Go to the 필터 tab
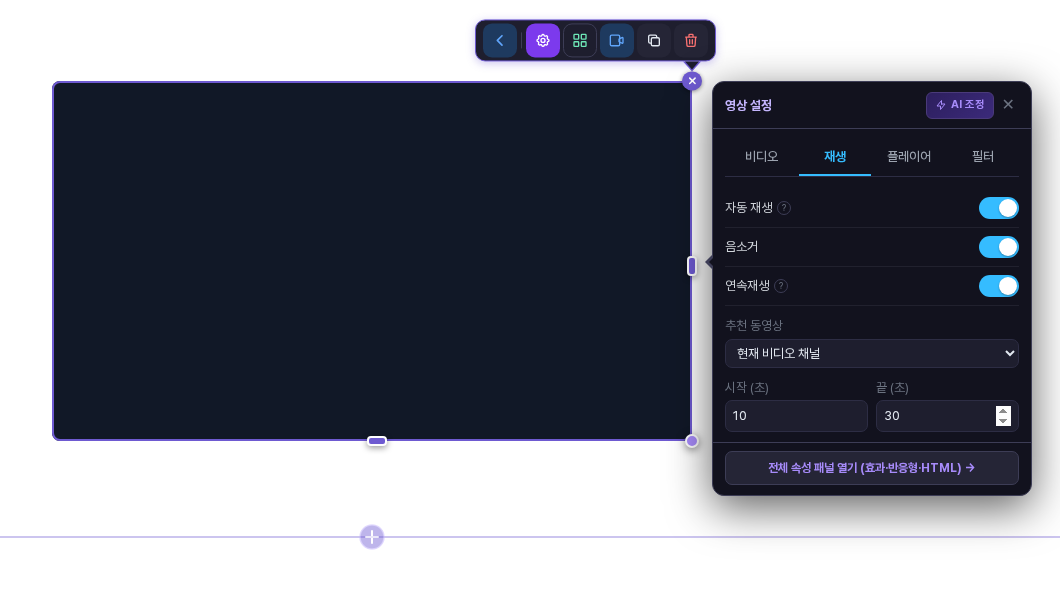 982,157
